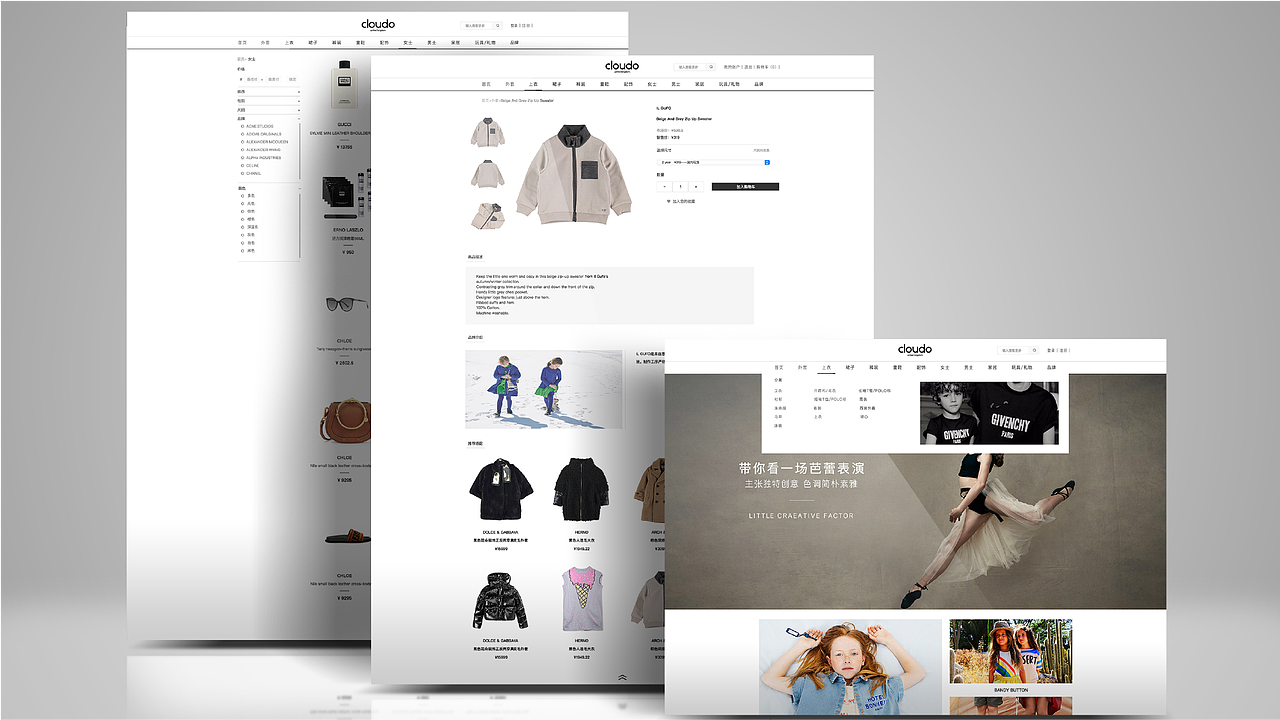
Task: Open BANDY BUTTON image on homepage
Action: (x=1010, y=651)
